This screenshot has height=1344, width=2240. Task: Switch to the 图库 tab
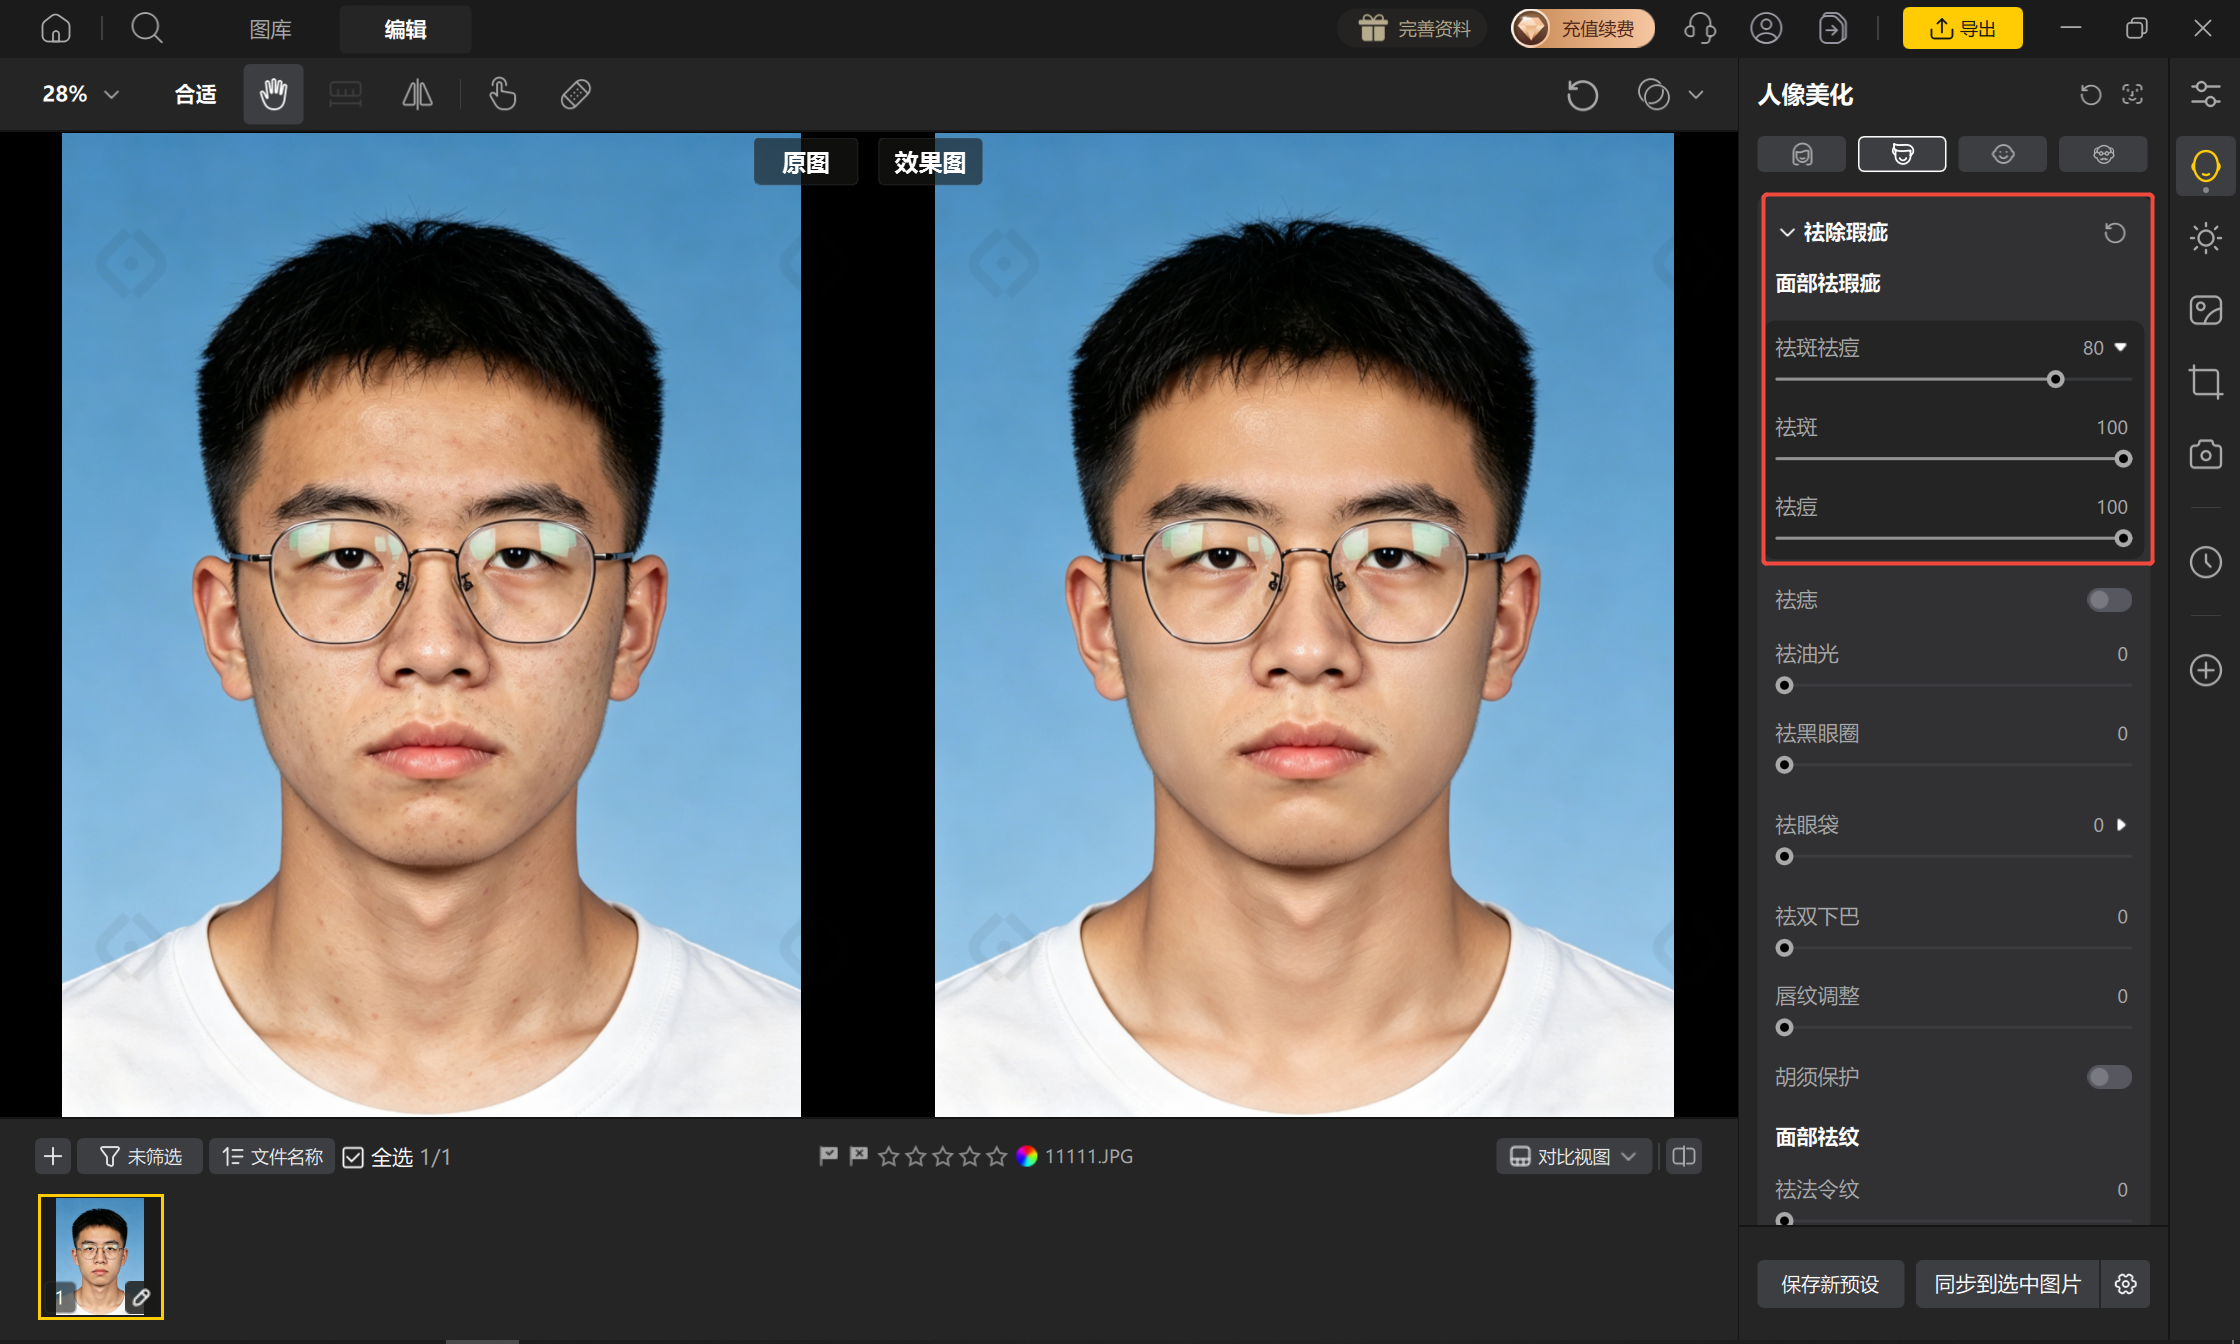270,30
